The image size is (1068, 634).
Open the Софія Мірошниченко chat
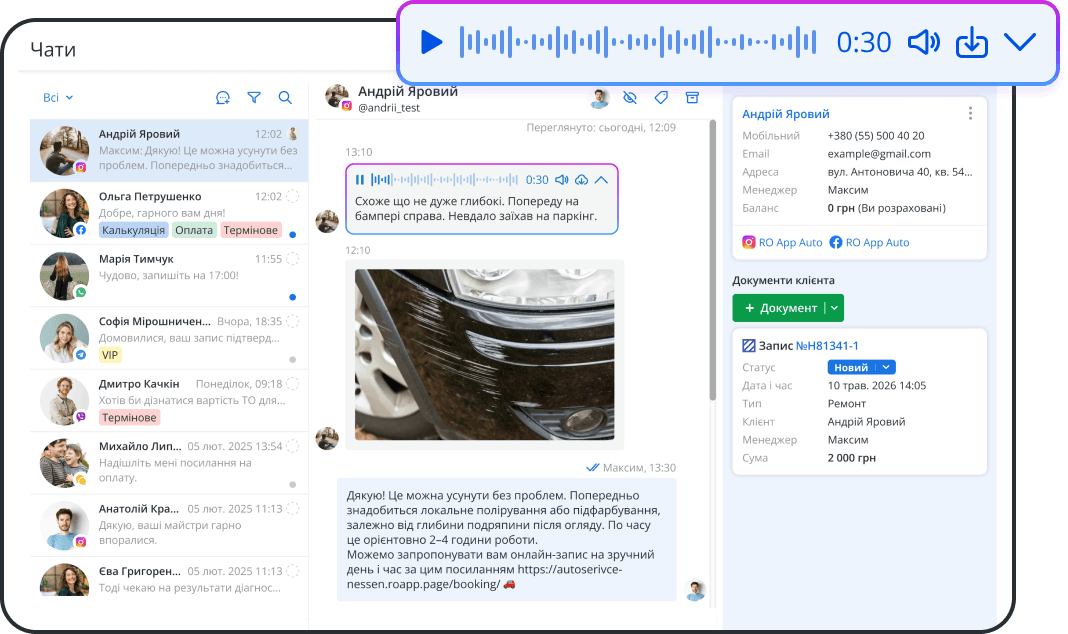coord(169,338)
